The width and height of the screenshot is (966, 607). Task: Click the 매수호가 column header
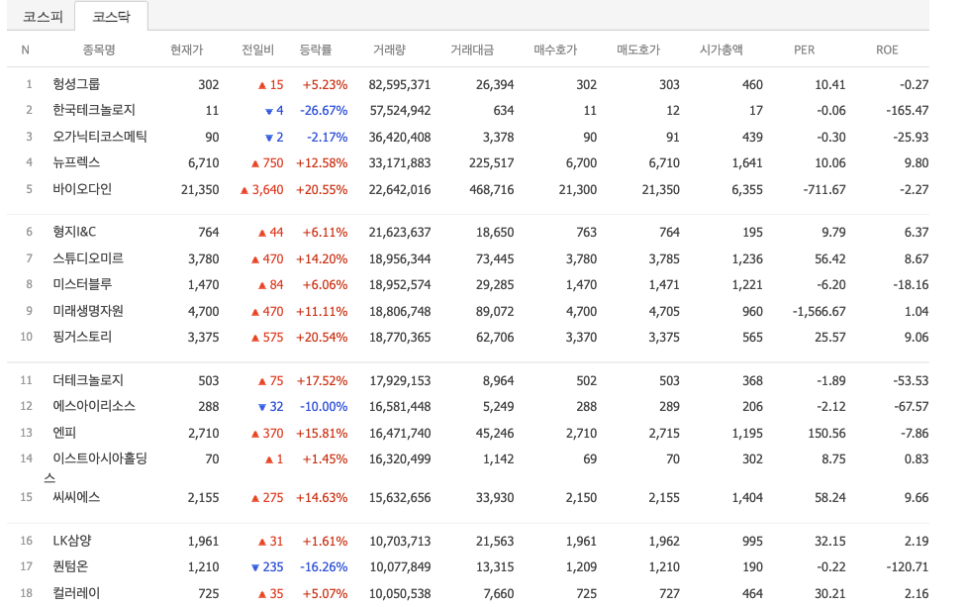(x=556, y=50)
